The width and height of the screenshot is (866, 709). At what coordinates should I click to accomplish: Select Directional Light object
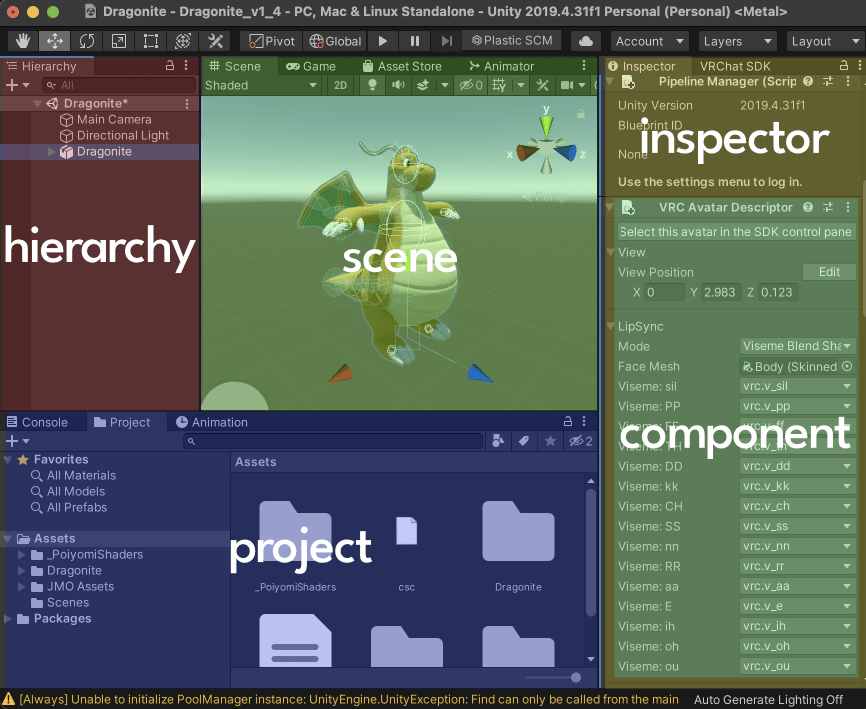[x=123, y=135]
